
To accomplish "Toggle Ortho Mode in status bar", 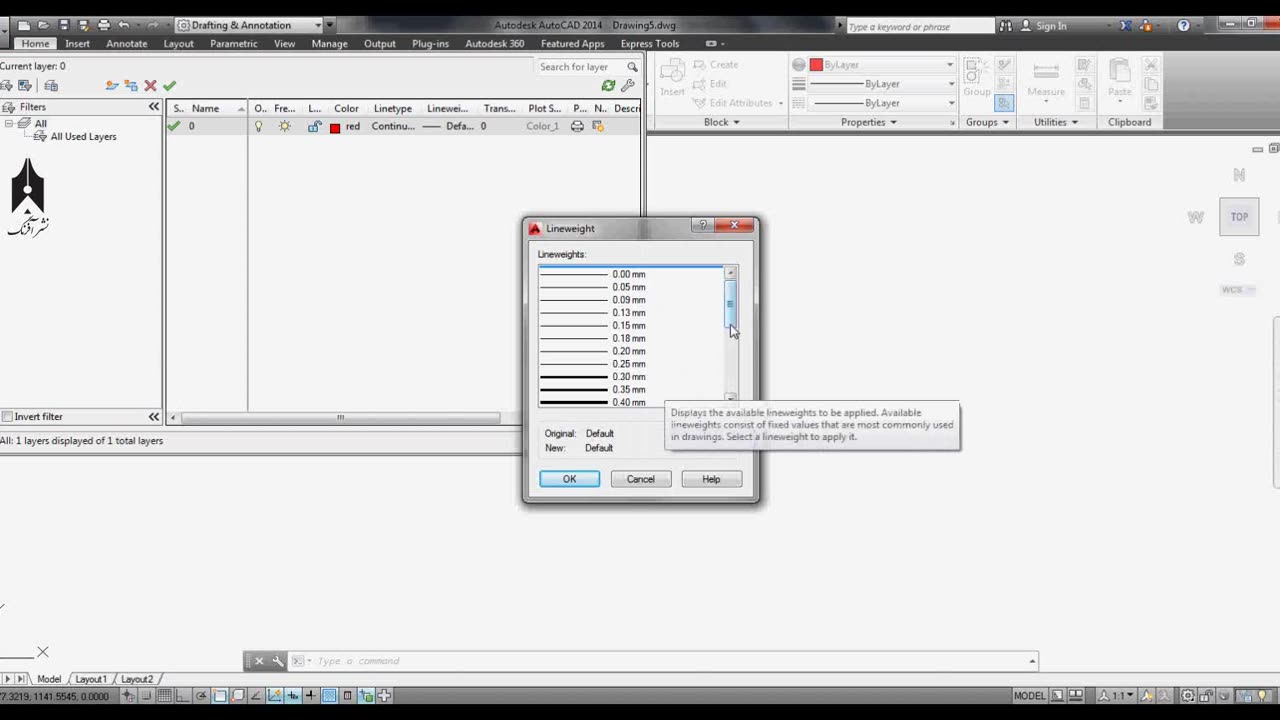I will pos(183,696).
